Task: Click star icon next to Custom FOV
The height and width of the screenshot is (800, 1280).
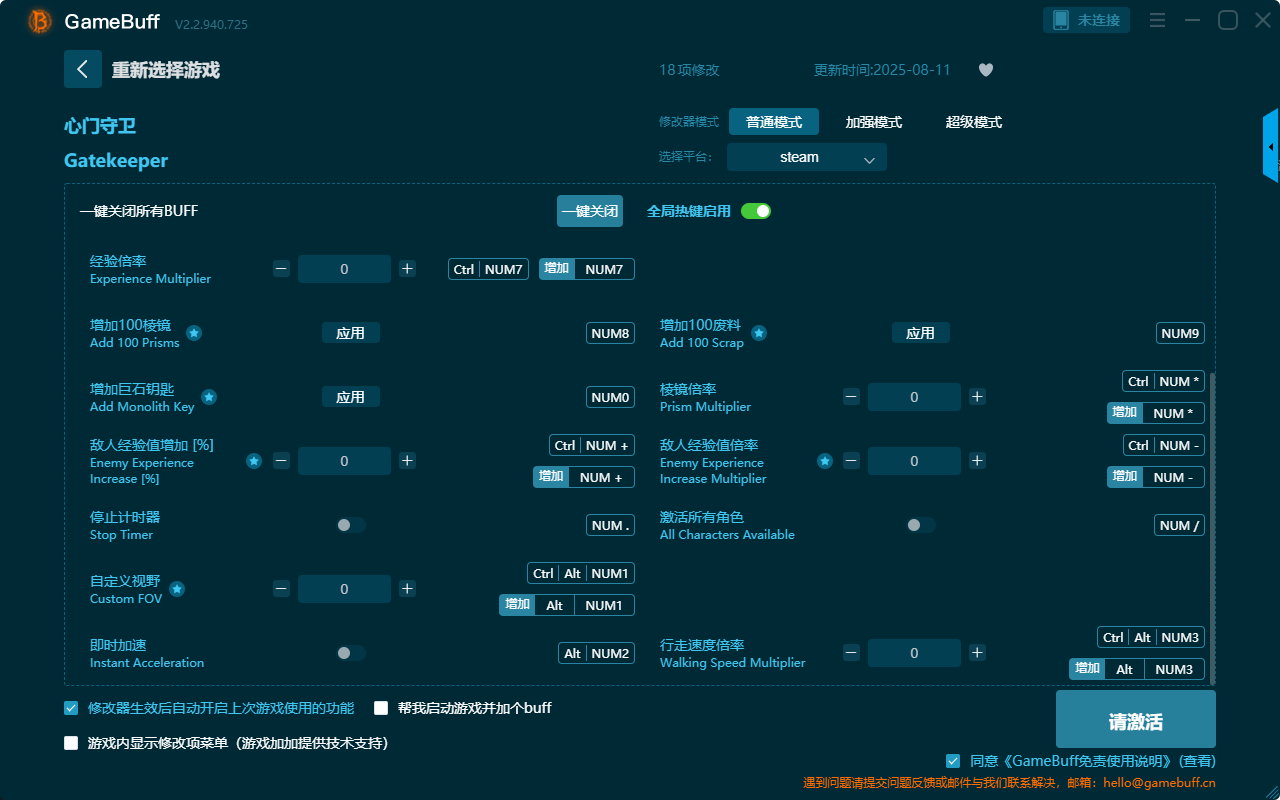Action: click(177, 589)
